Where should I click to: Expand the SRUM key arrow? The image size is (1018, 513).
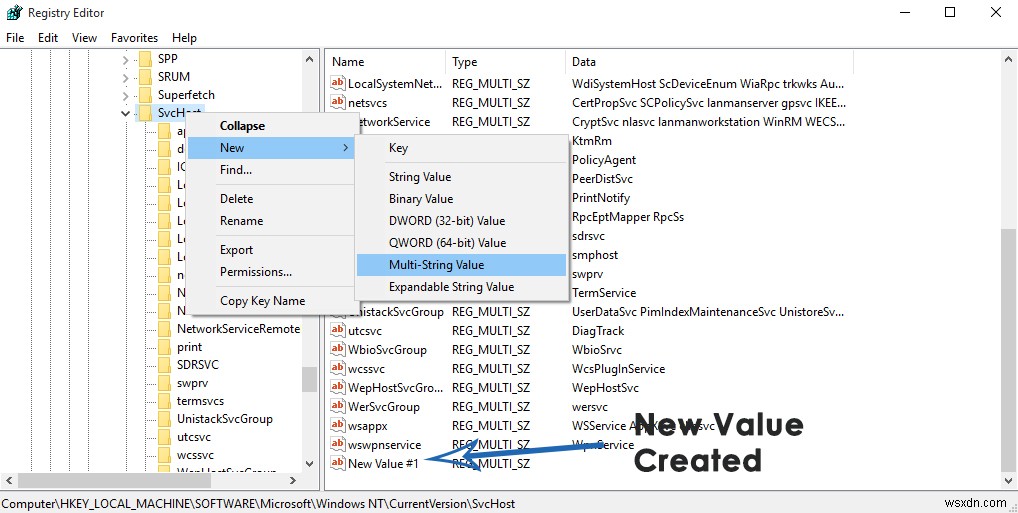(x=125, y=76)
